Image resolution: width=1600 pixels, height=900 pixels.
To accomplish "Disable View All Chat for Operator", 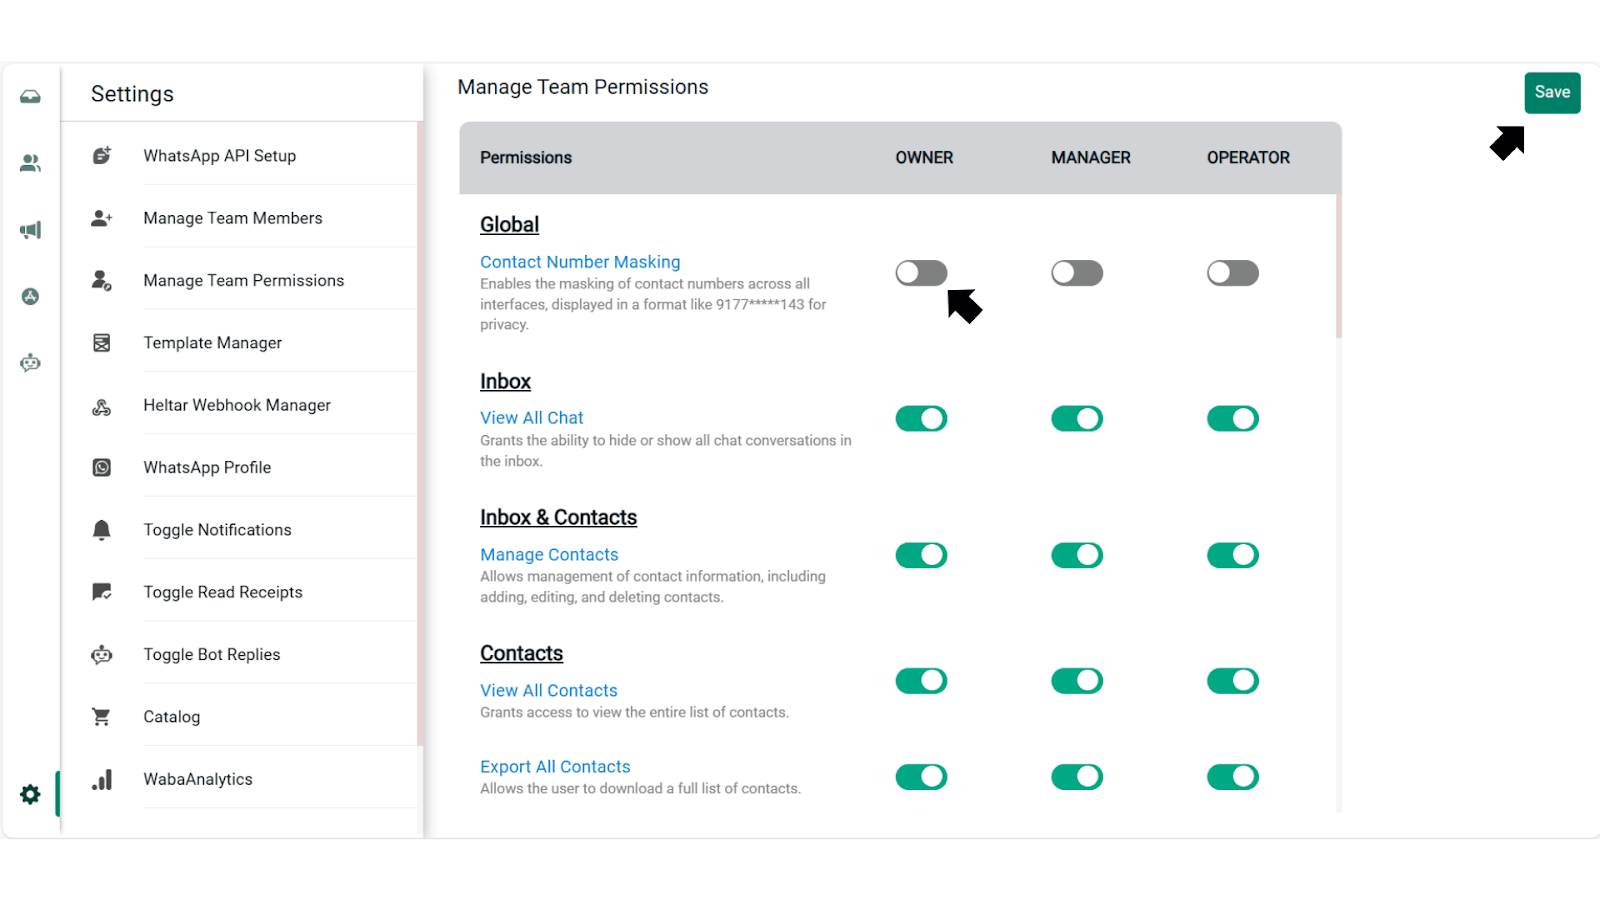I will pyautogui.click(x=1232, y=419).
